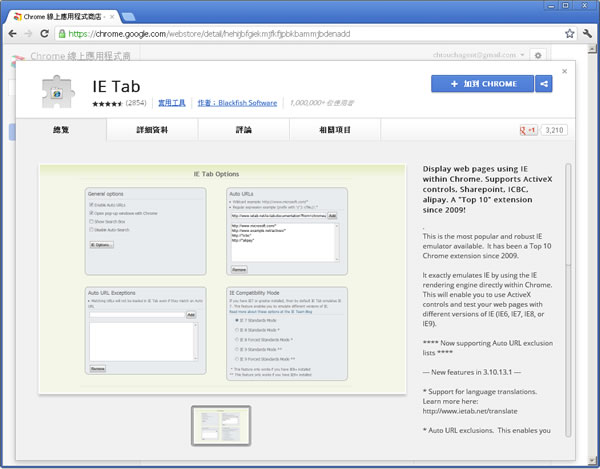Screen dimensions: 600x469
Task: Open the gmail account dropdown
Action: pos(478,55)
